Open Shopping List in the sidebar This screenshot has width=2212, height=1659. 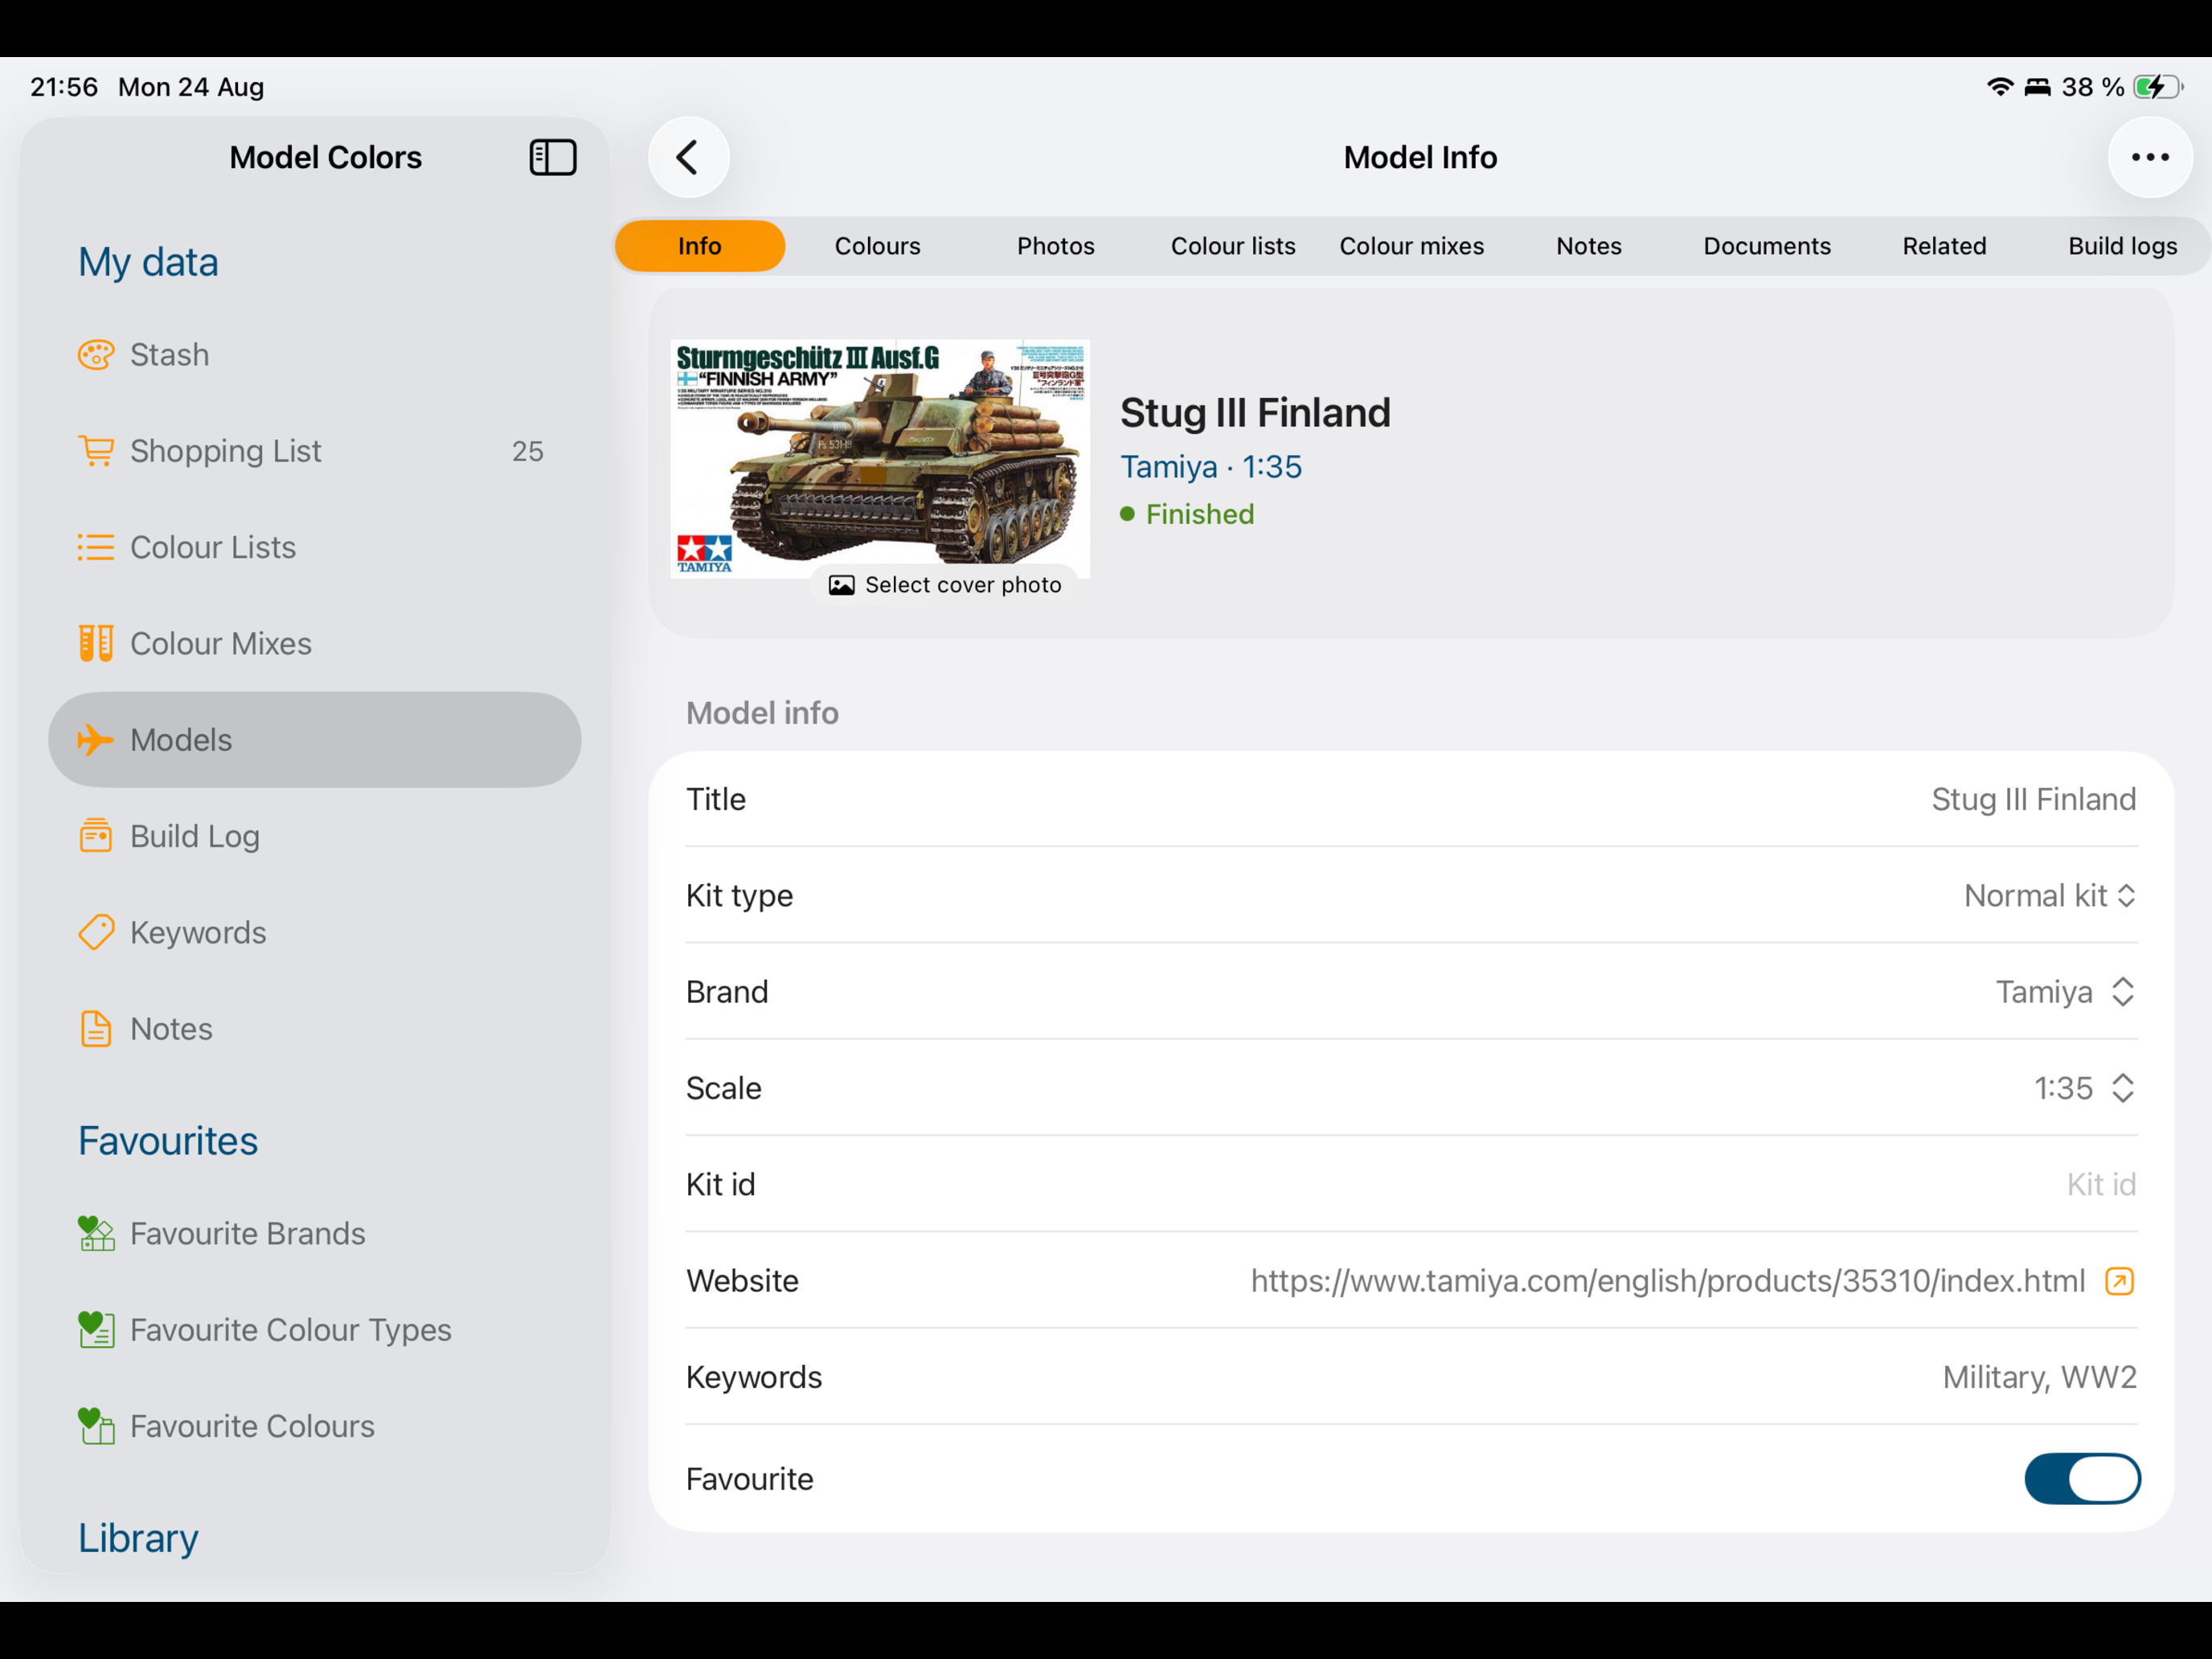point(314,451)
